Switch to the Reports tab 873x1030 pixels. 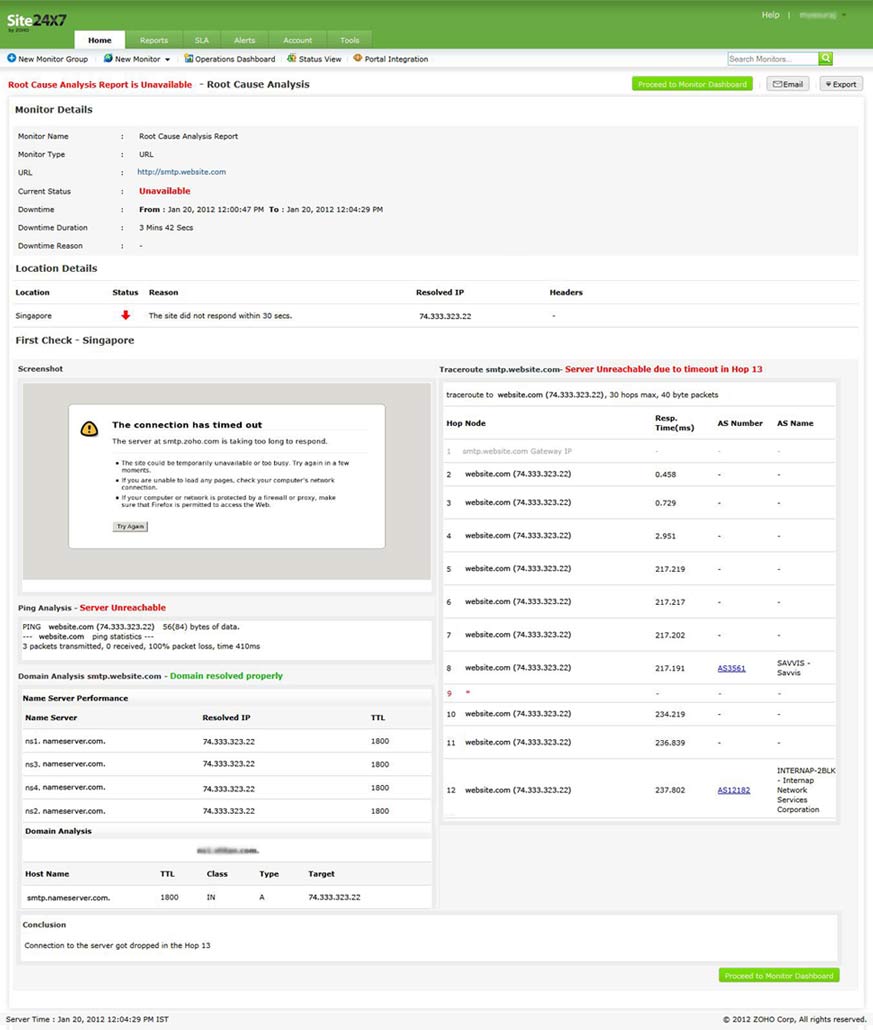coord(154,40)
